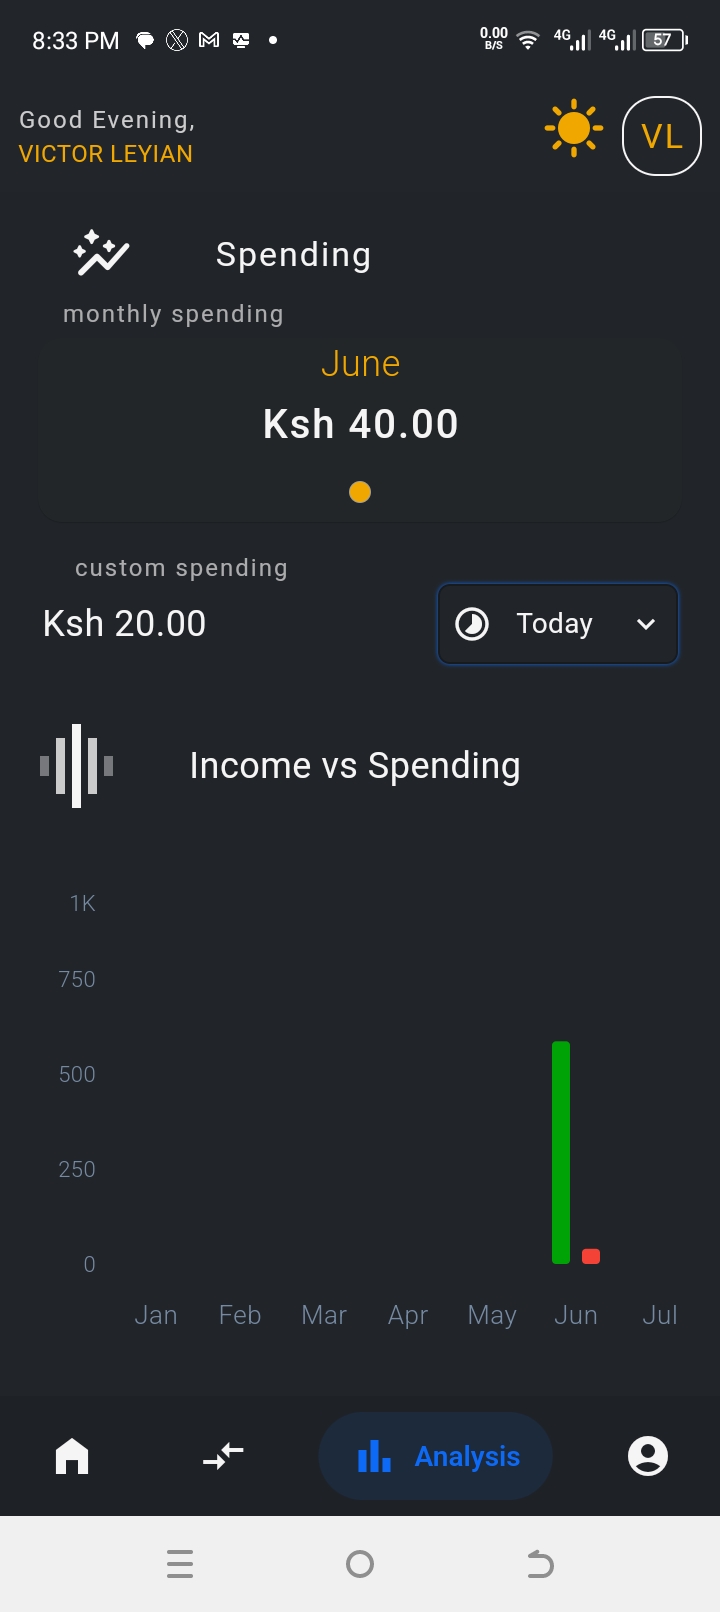
Task: Open the VL profile avatar
Action: pyautogui.click(x=661, y=136)
